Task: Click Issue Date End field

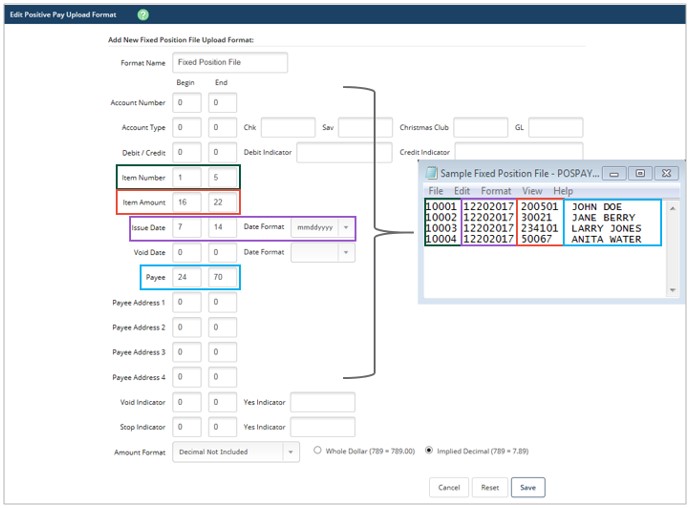Action: tap(222, 227)
